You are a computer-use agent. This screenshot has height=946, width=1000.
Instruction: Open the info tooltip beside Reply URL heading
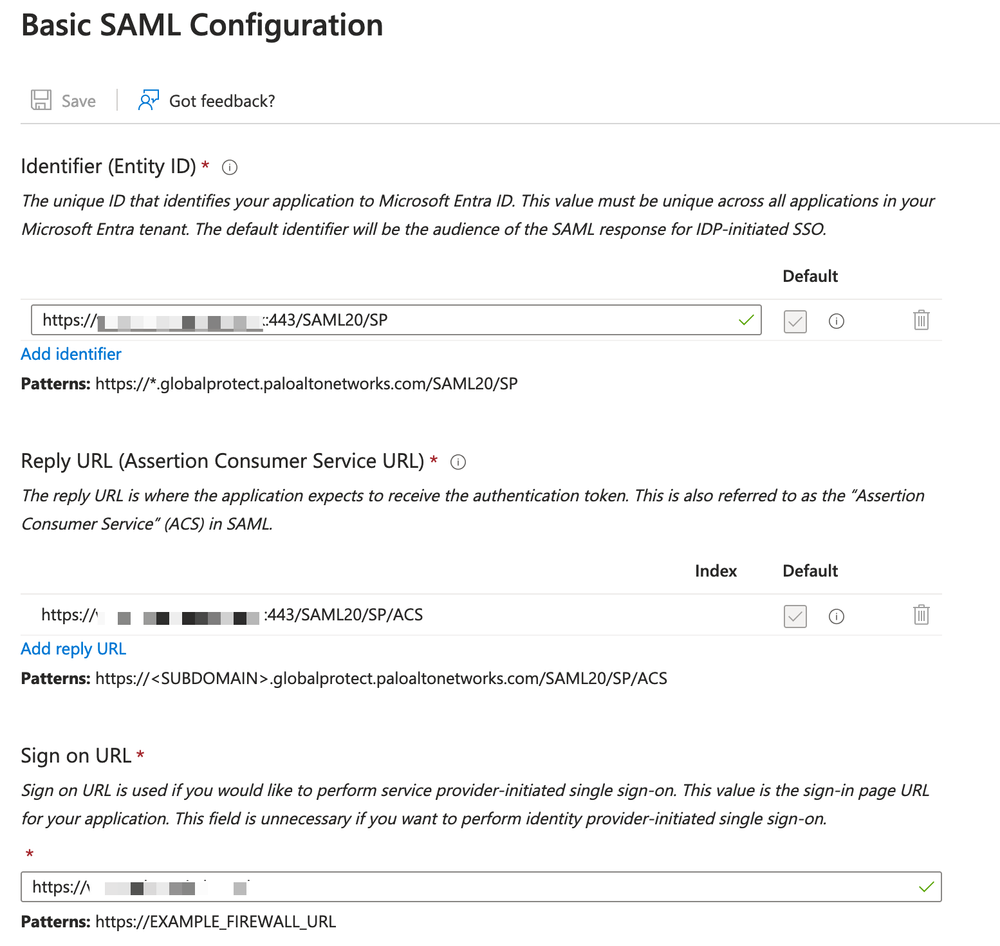point(458,462)
